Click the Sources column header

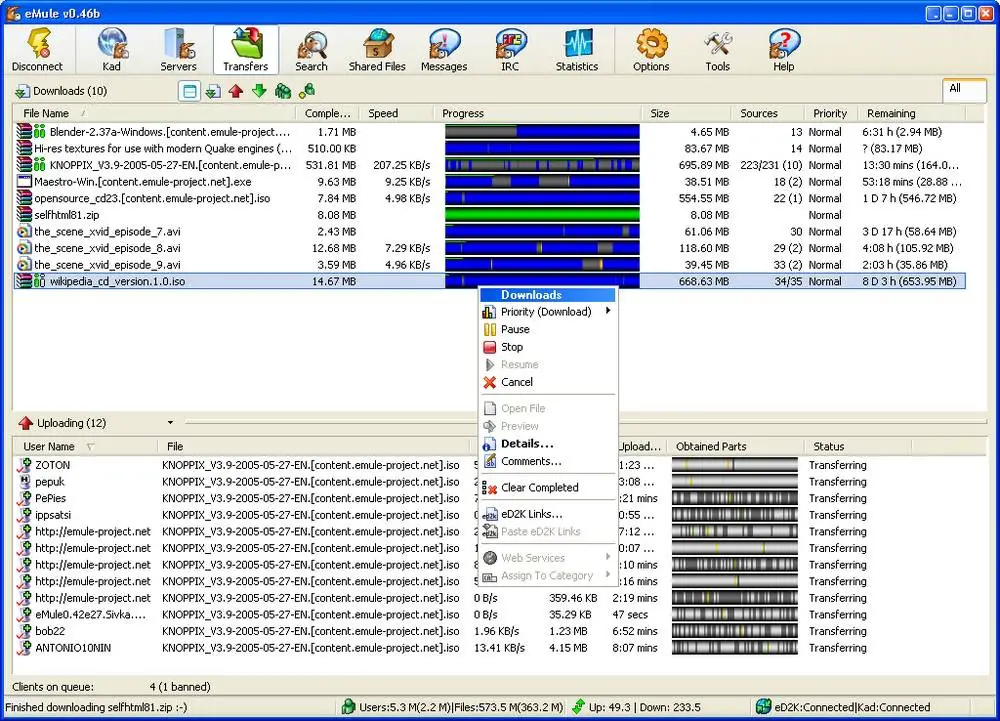click(759, 114)
